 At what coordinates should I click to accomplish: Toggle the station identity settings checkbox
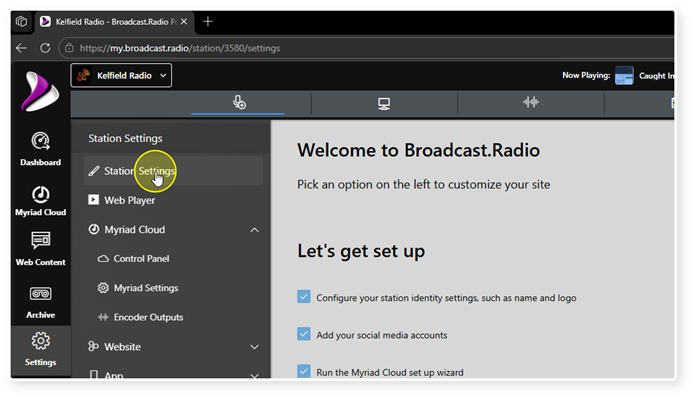click(x=304, y=297)
